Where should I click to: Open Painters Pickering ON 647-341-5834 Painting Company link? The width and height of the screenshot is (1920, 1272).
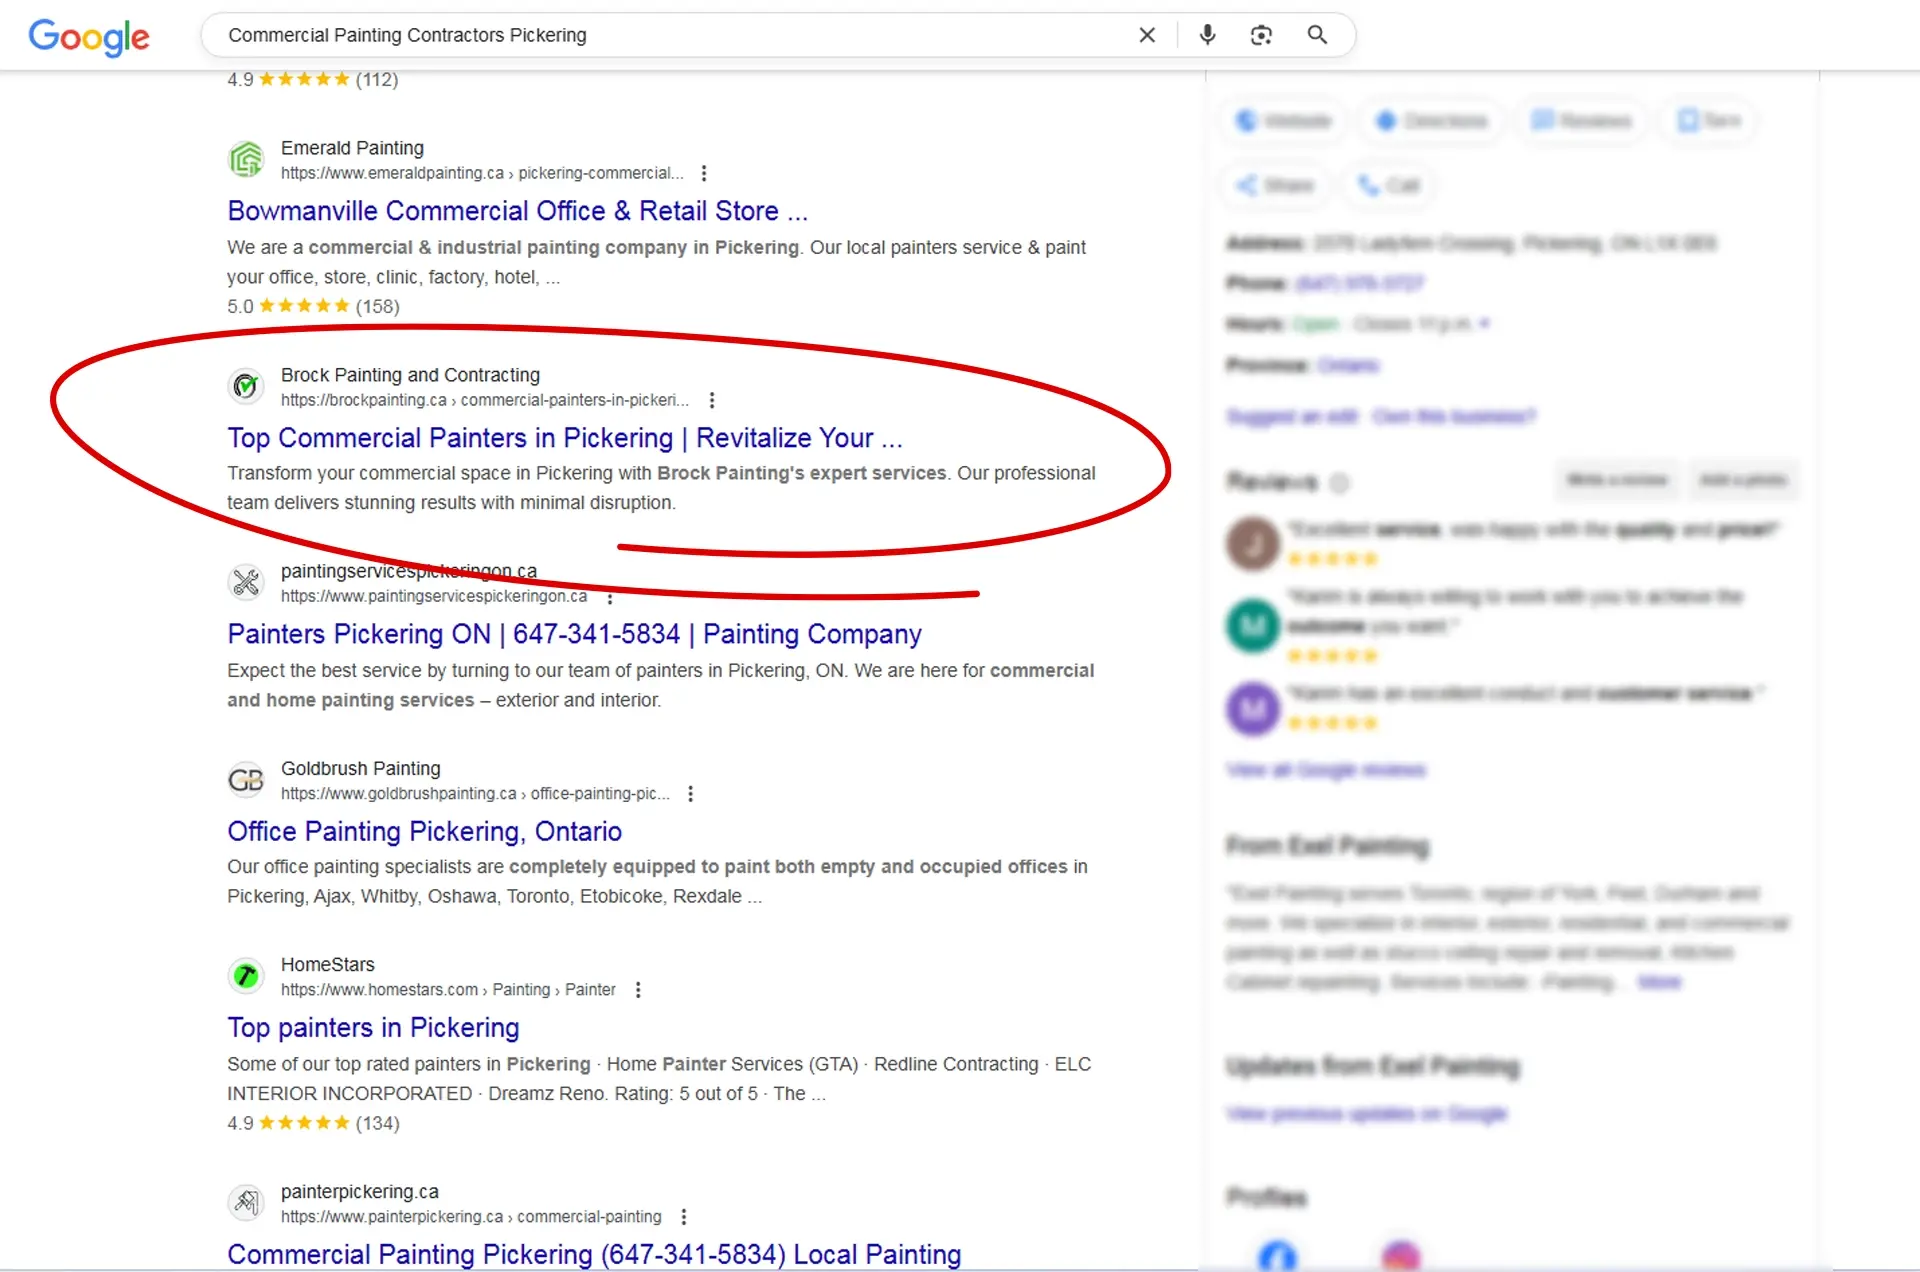point(574,634)
